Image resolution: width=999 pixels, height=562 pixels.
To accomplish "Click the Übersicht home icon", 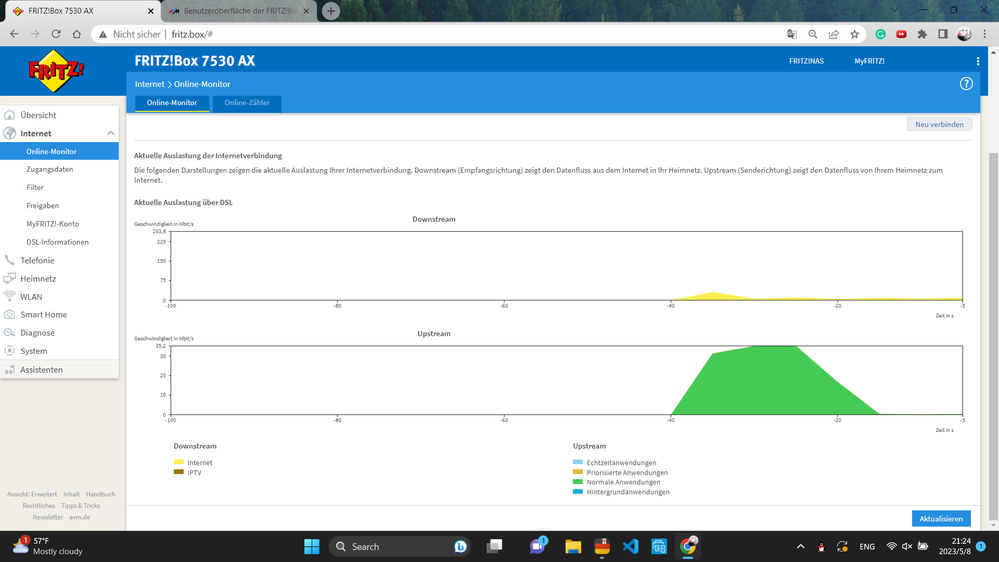I will click(x=10, y=115).
